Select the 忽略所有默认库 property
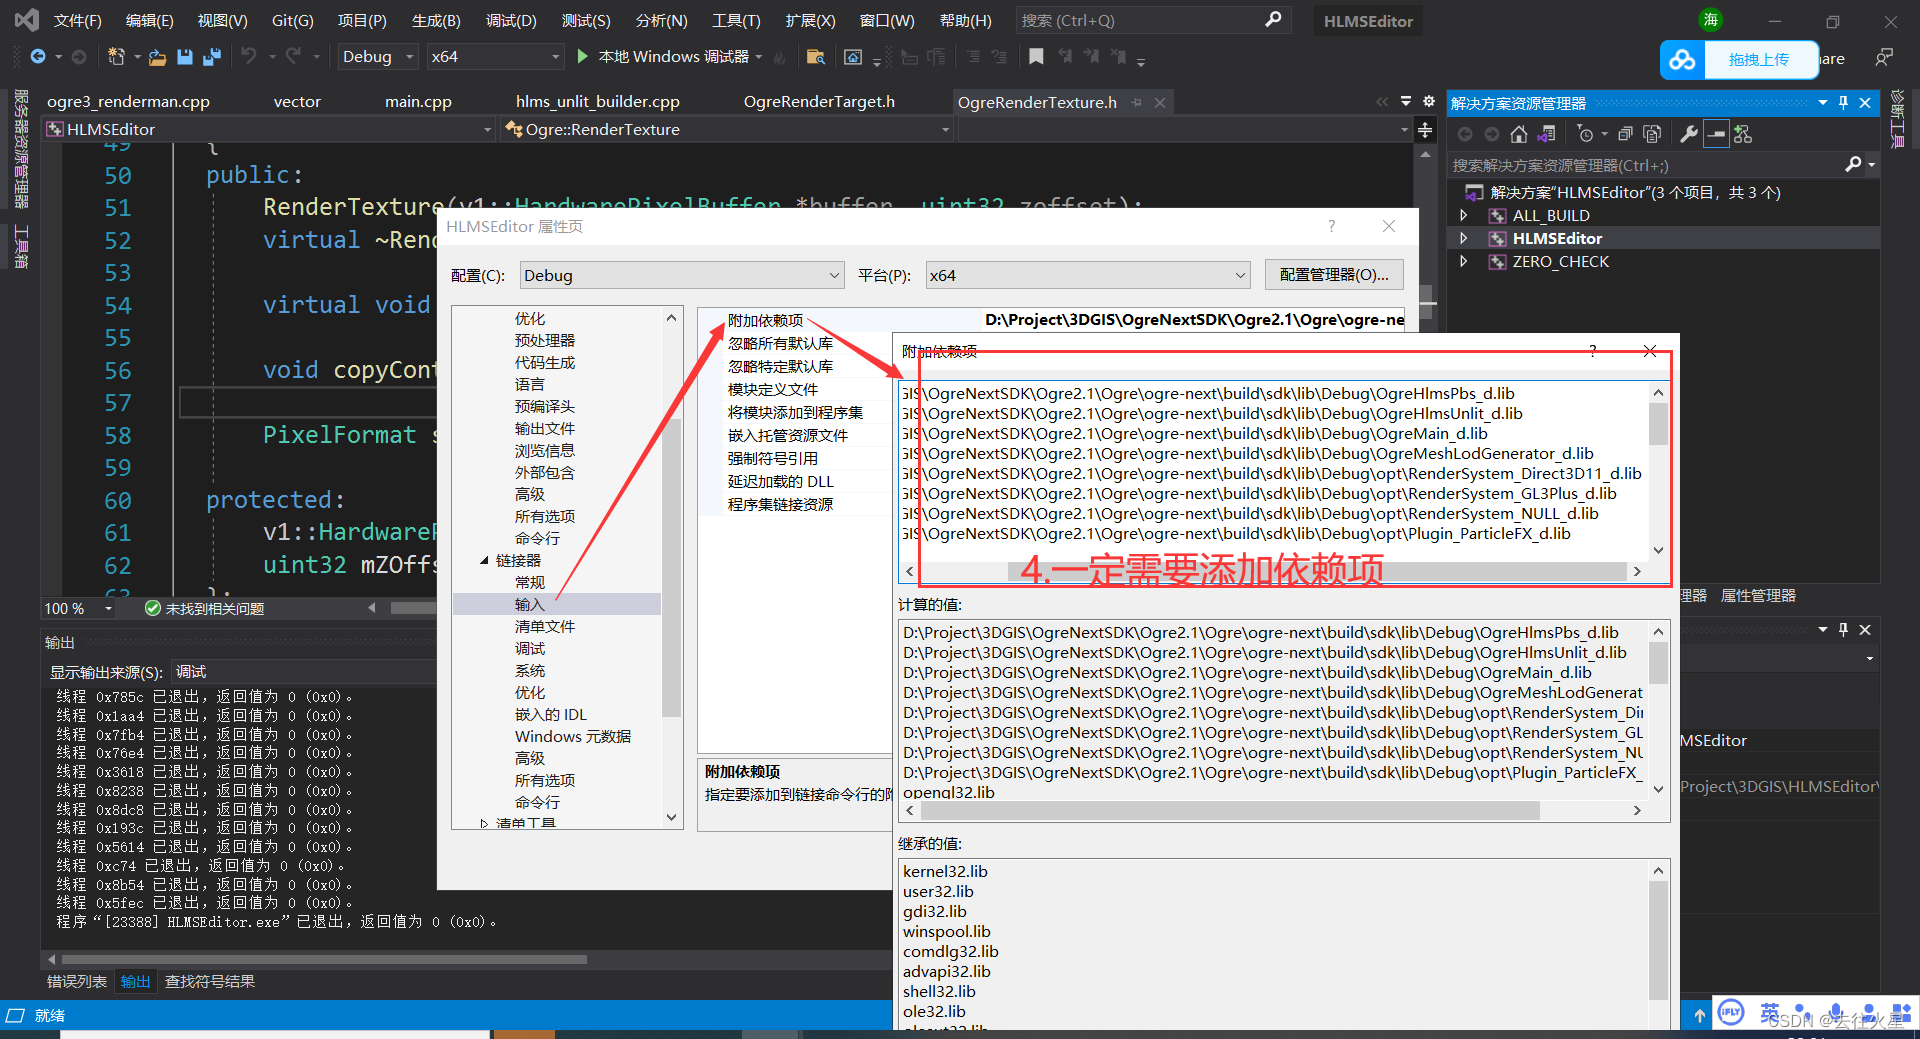The height and width of the screenshot is (1039, 1920). point(780,343)
